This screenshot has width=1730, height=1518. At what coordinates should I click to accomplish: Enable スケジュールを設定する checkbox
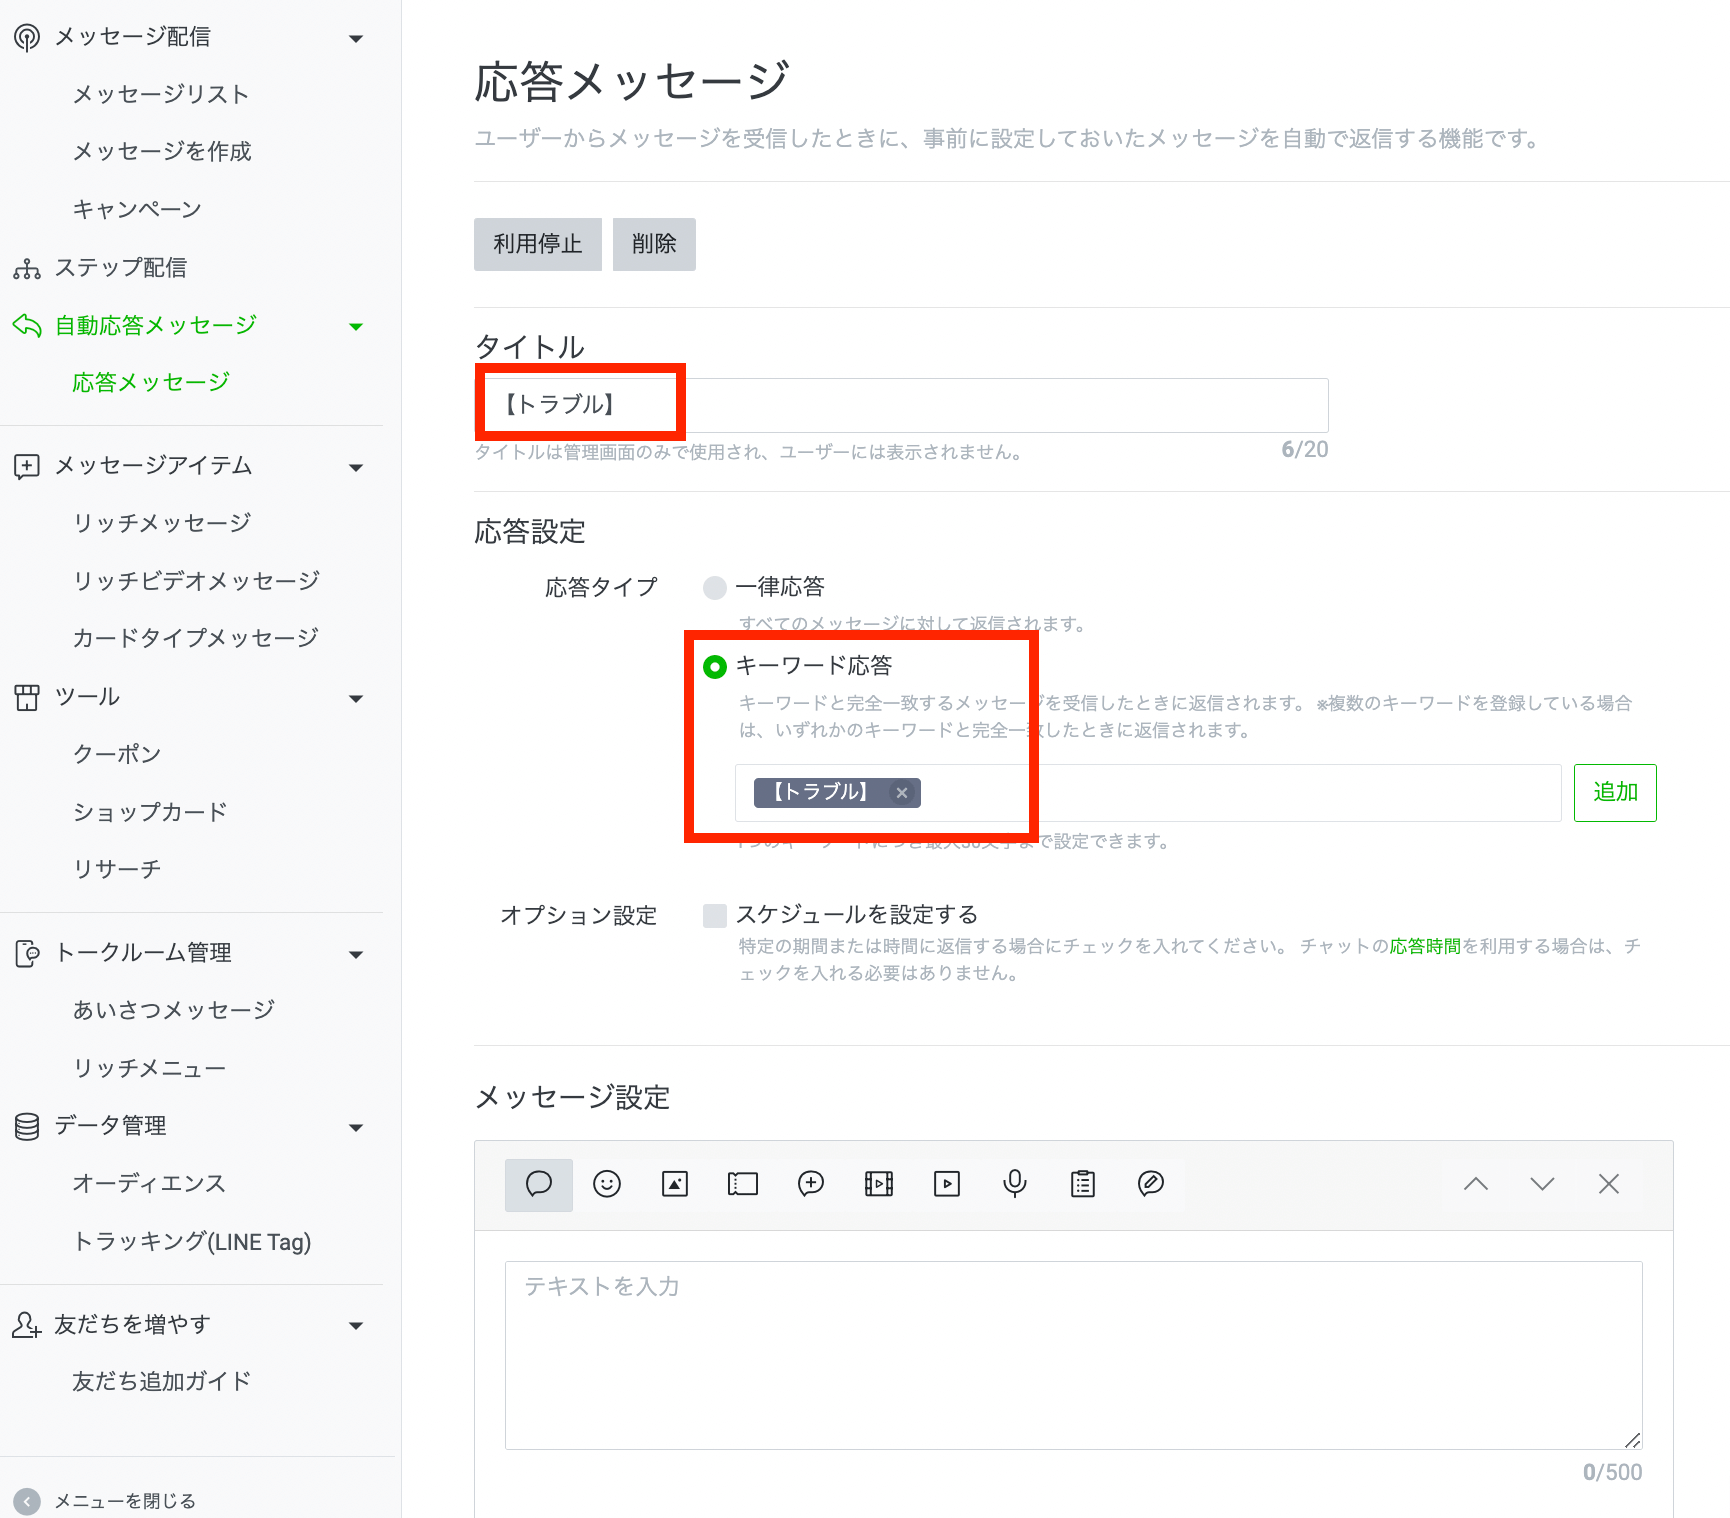715,915
